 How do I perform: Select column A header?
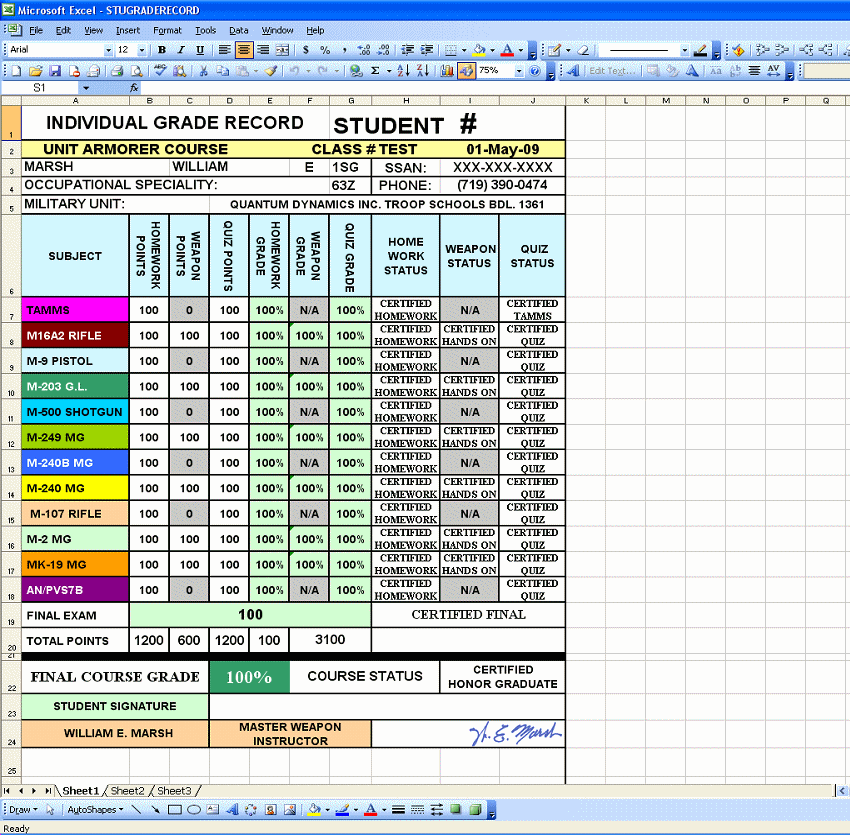[x=75, y=101]
